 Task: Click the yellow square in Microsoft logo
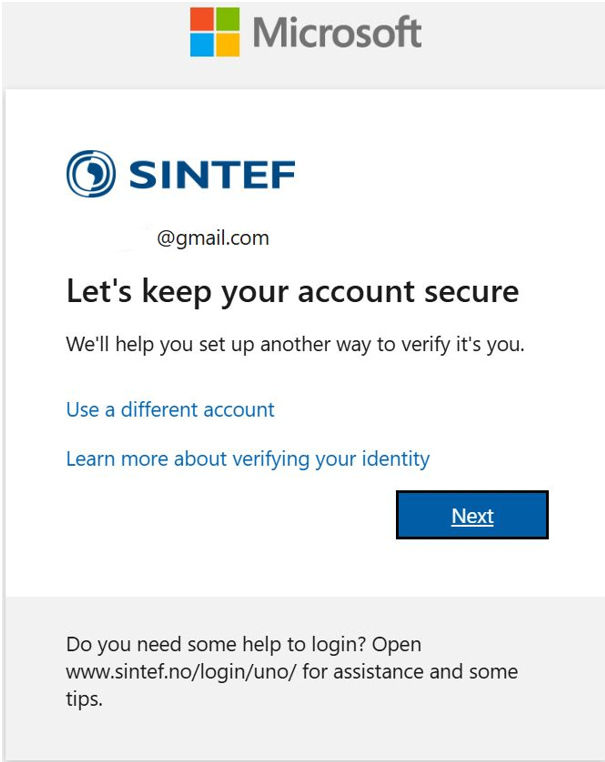tap(227, 45)
